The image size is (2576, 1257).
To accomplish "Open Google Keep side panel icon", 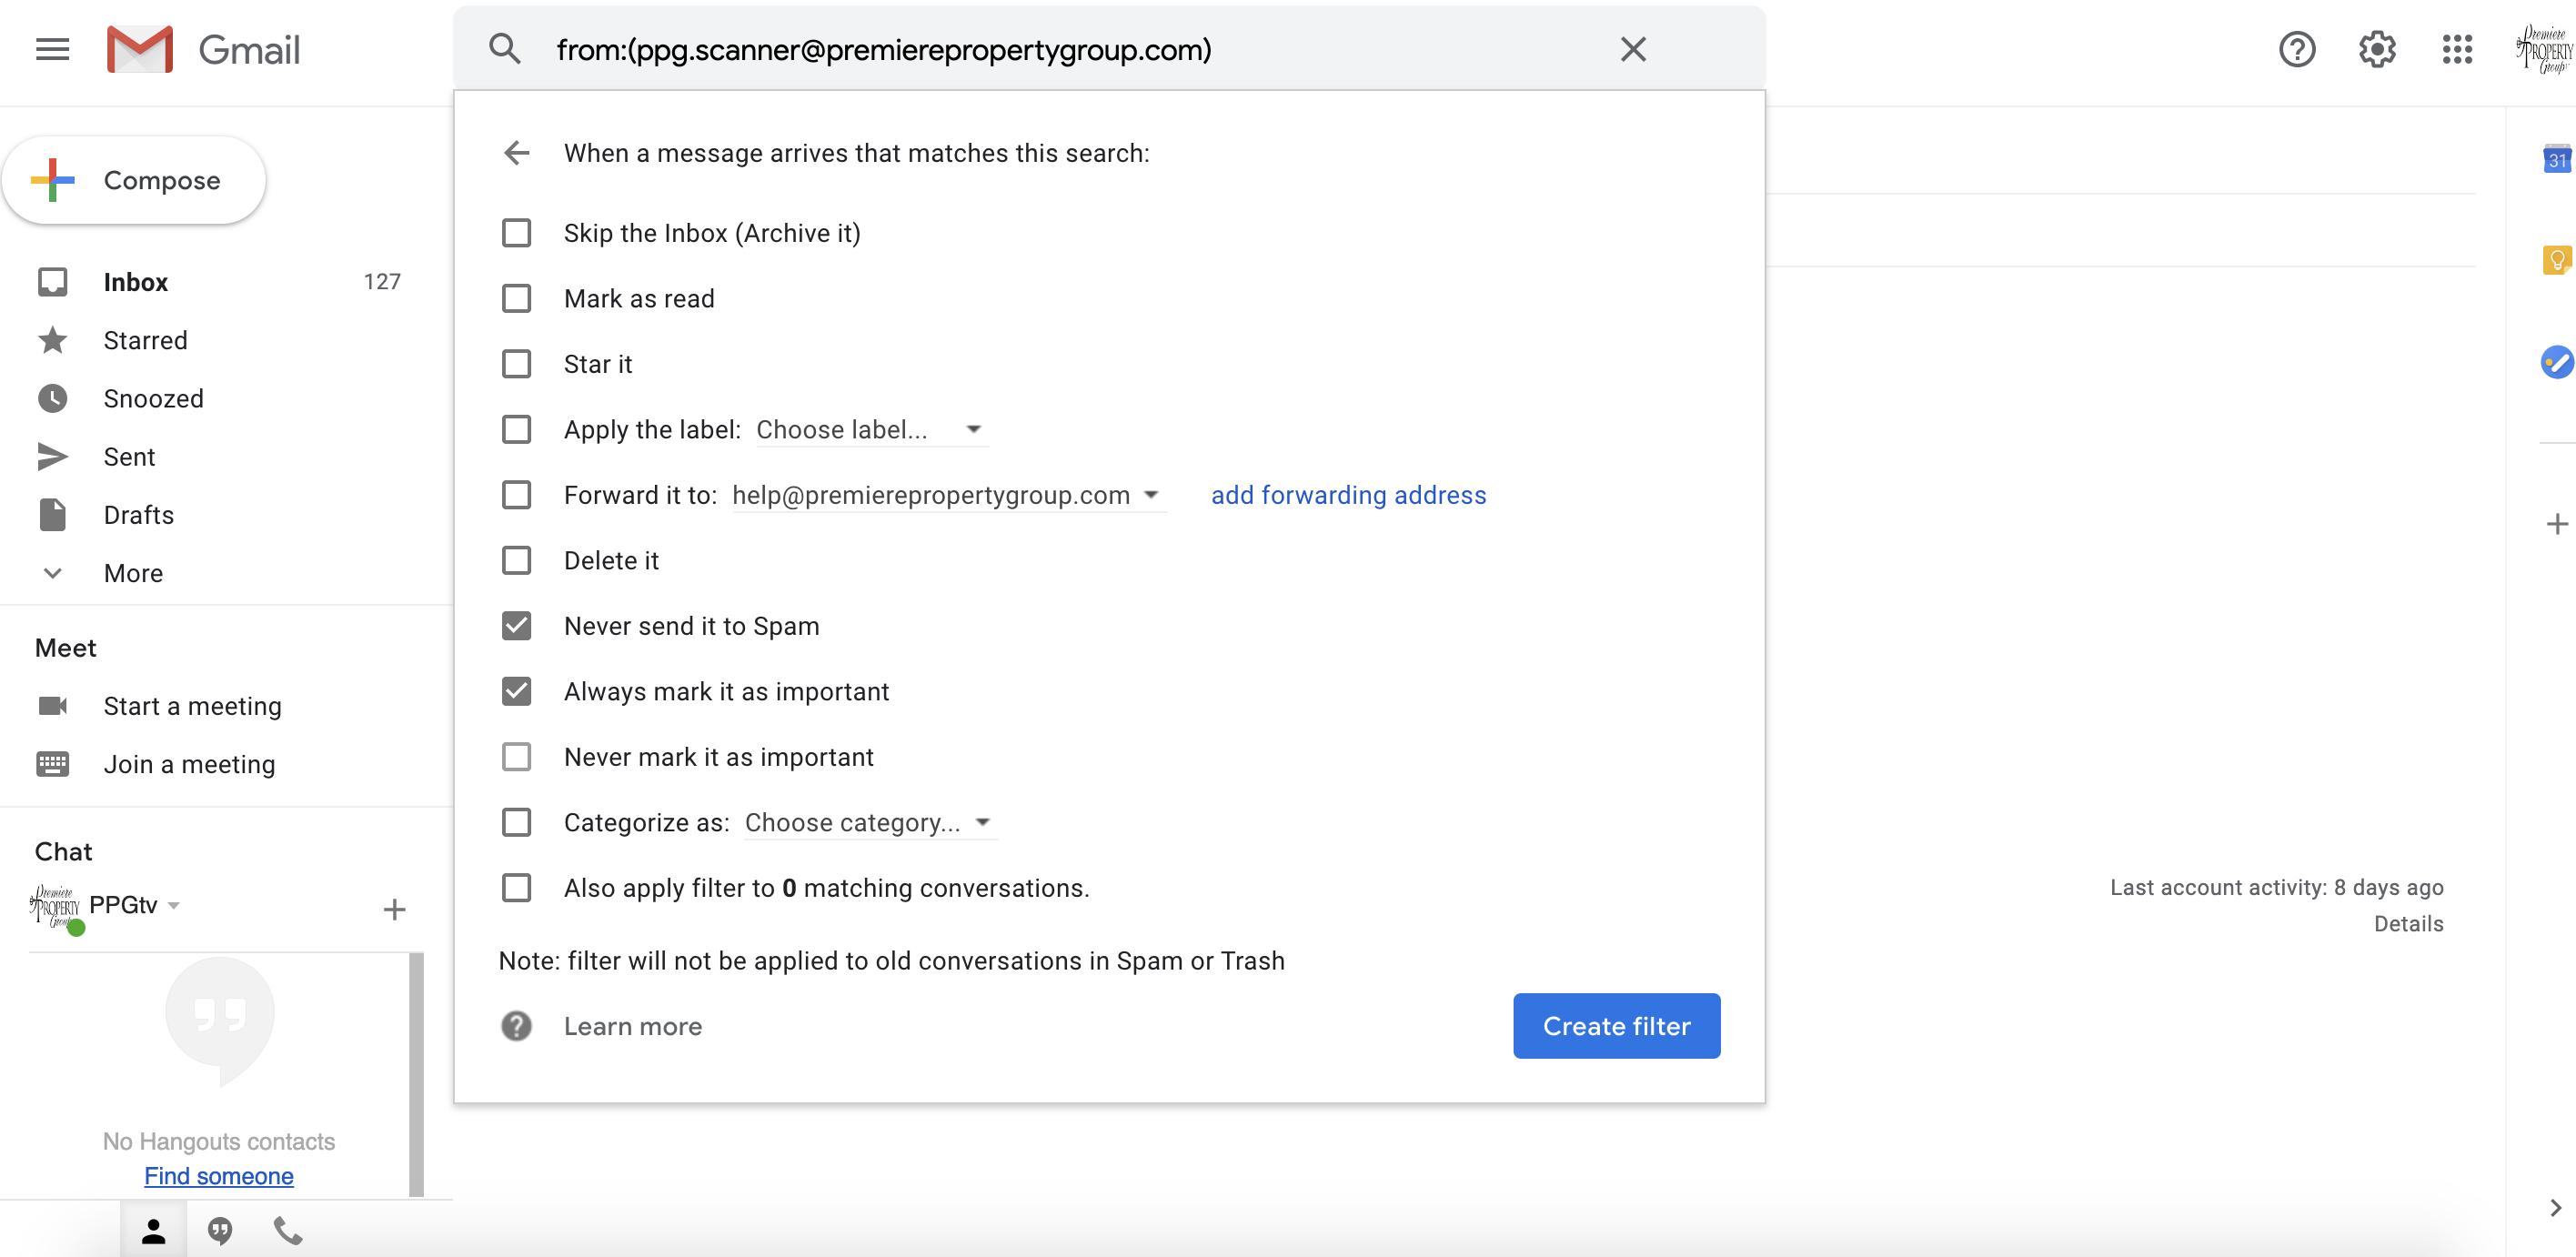I will [2556, 261].
